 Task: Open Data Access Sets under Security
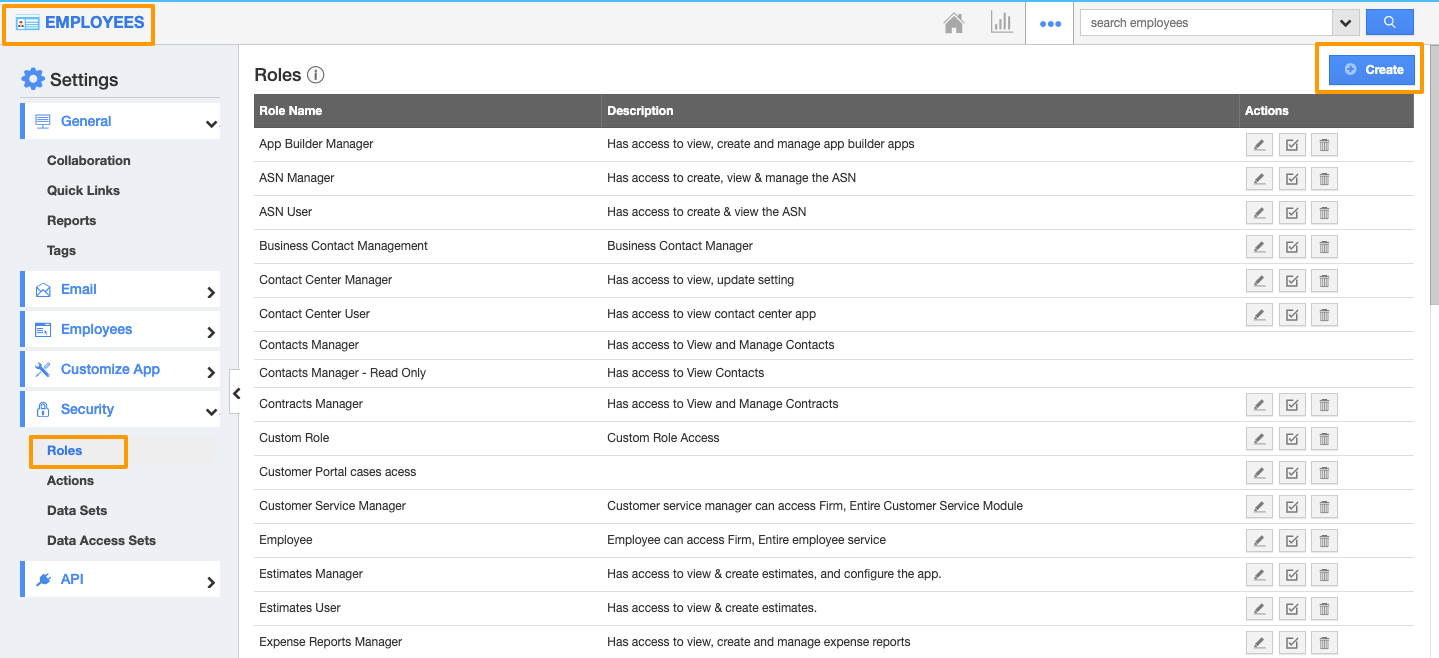click(101, 540)
